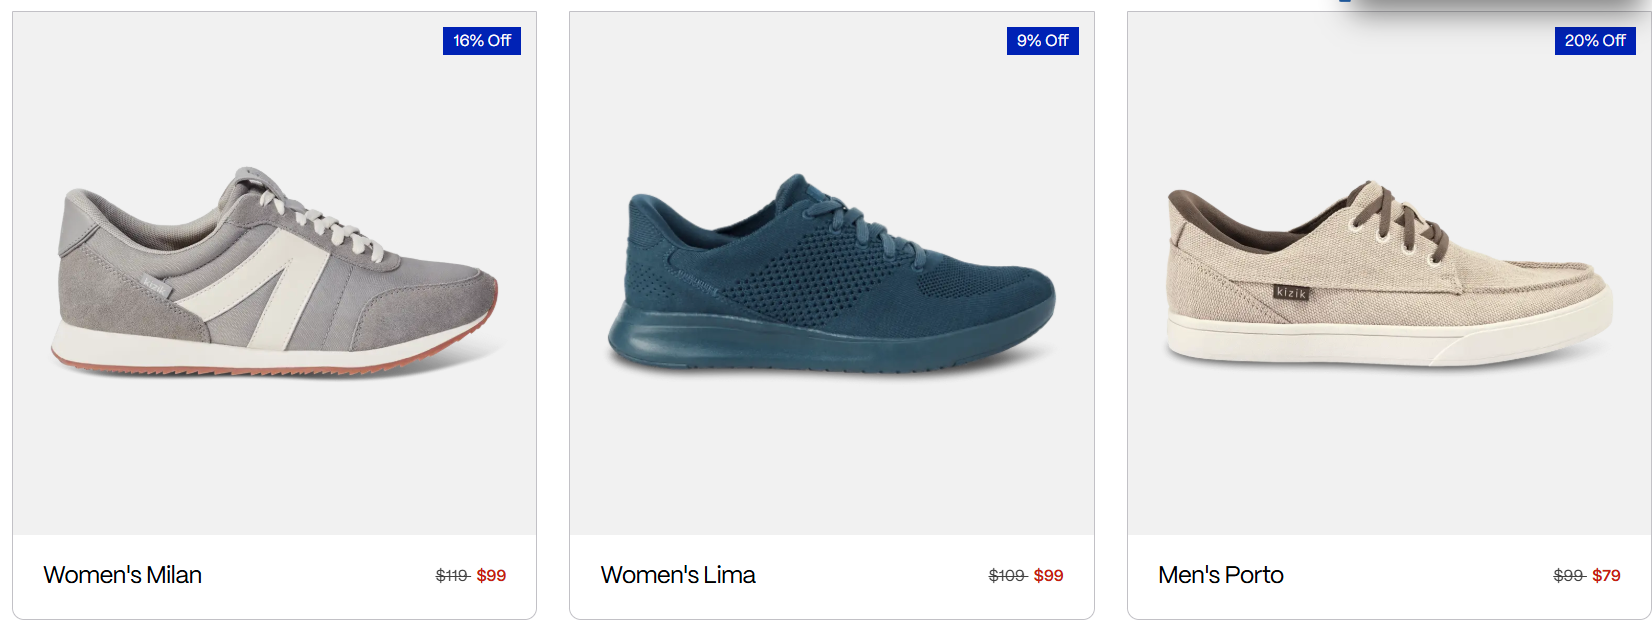Click the 20% Off badge

coord(1595,41)
